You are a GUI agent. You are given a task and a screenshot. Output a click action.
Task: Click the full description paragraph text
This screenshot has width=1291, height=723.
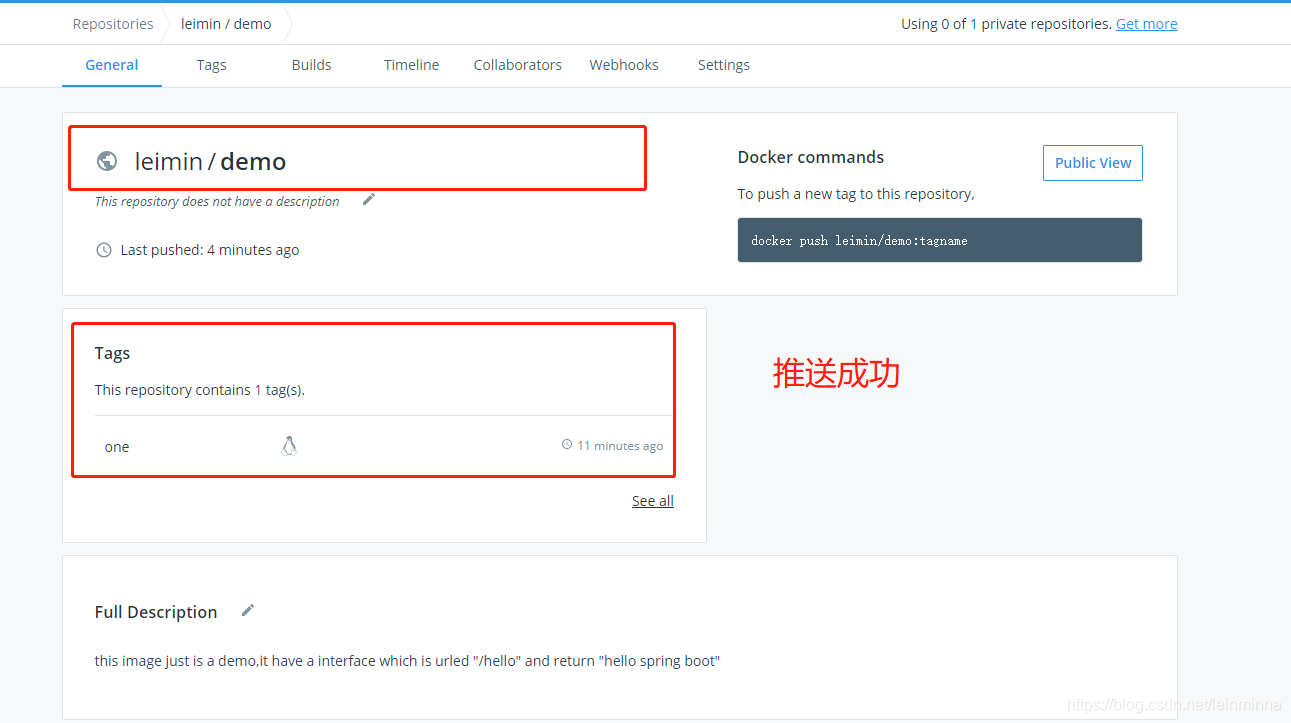(407, 661)
